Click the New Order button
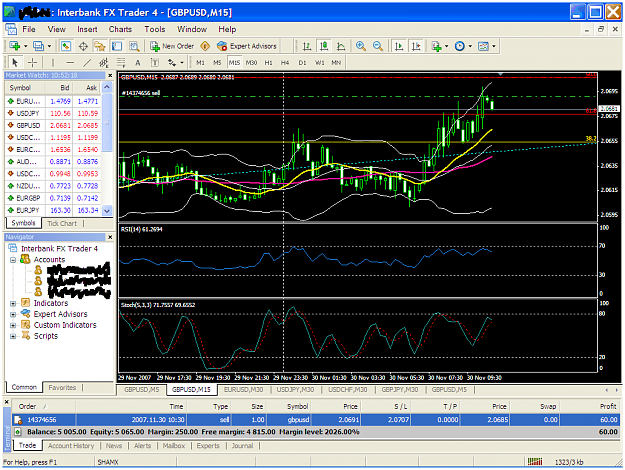This screenshot has width=625, height=470. (x=172, y=46)
